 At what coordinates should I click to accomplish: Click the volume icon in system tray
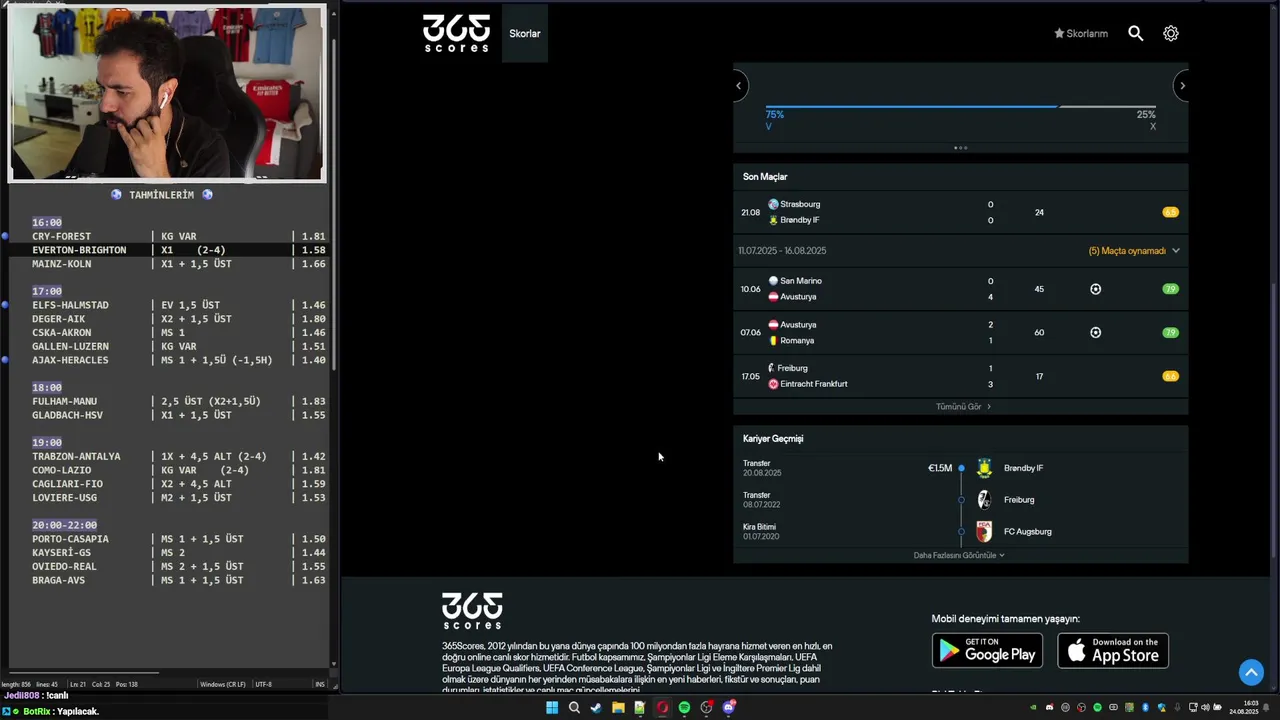pos(1206,707)
